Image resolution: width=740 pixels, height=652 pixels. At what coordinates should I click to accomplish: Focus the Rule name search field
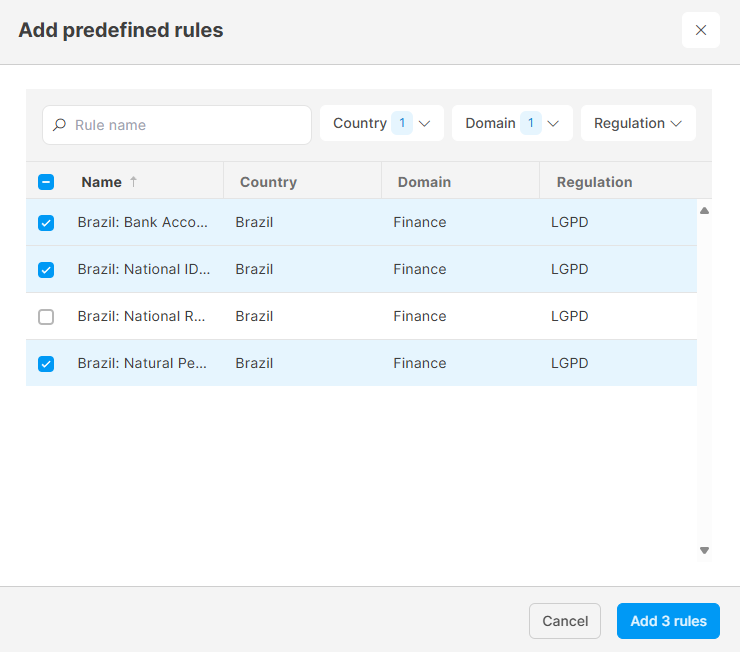177,125
